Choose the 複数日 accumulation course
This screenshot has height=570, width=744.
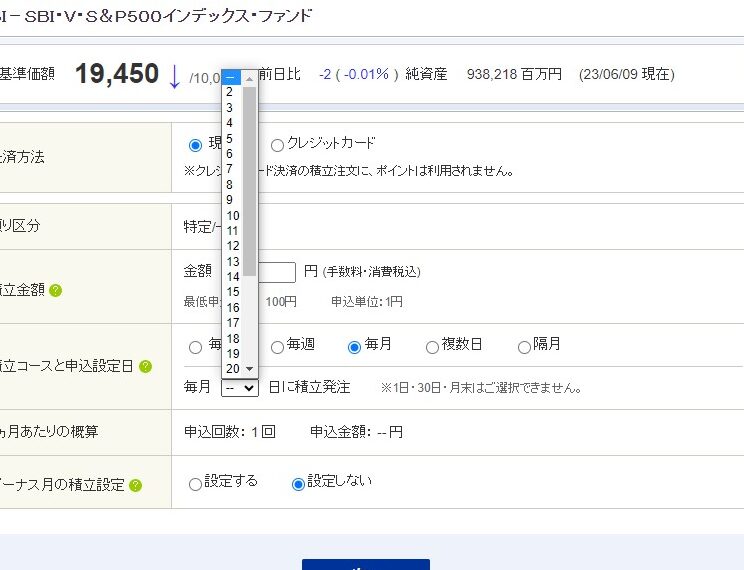(432, 347)
